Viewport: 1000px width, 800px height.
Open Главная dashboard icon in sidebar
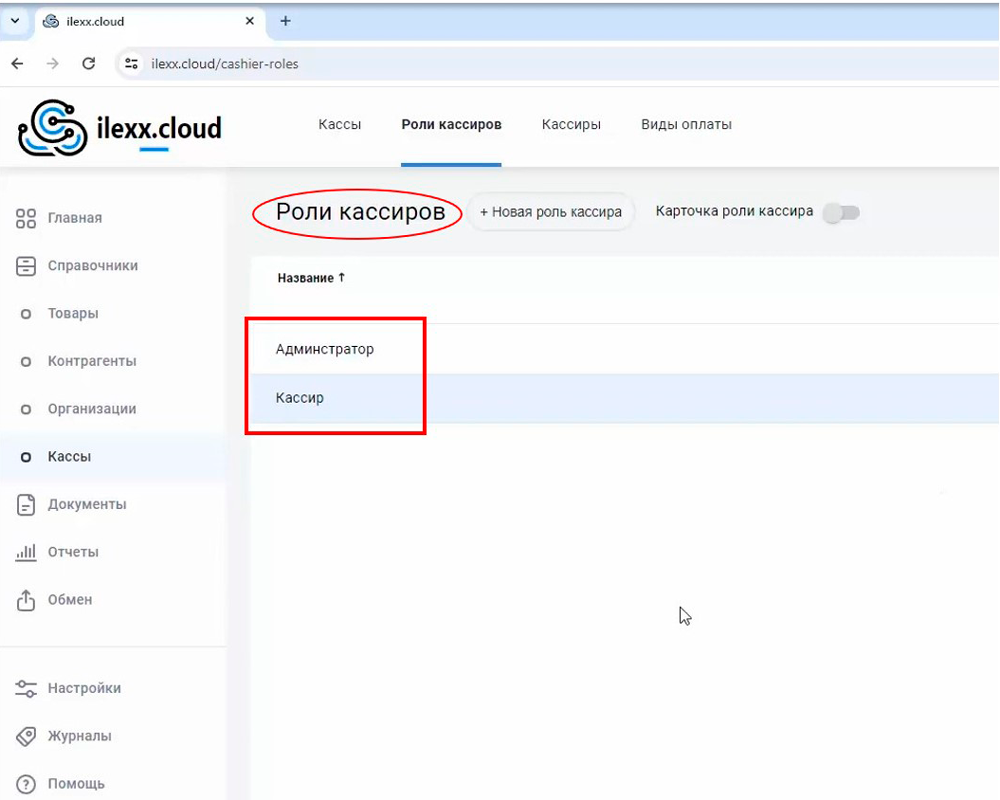[x=27, y=218]
